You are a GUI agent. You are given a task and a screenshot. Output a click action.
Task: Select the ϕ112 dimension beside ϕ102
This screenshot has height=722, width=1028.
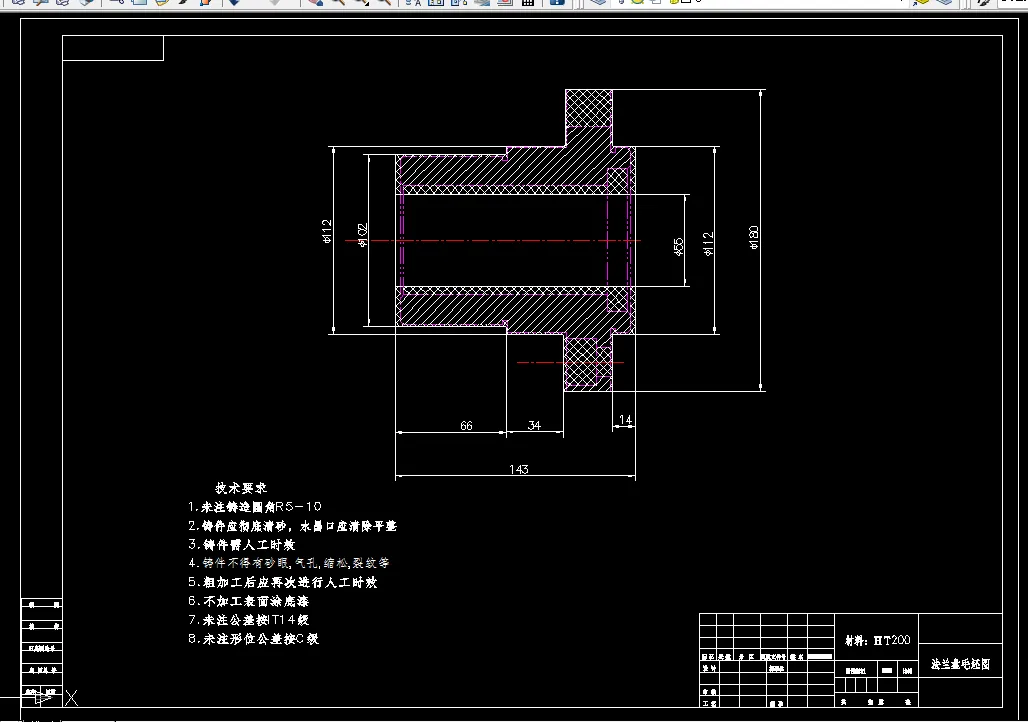[x=327, y=231]
